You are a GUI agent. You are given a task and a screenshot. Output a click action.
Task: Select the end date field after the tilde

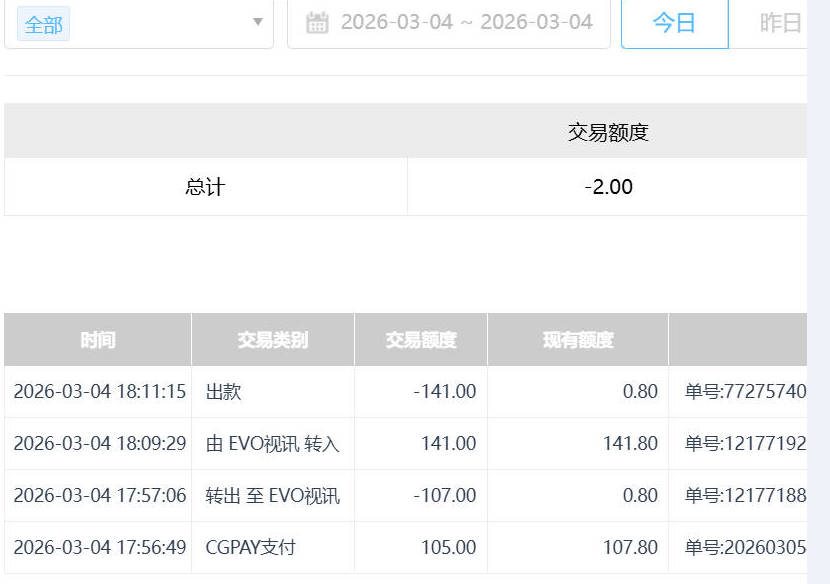pyautogui.click(x=536, y=22)
